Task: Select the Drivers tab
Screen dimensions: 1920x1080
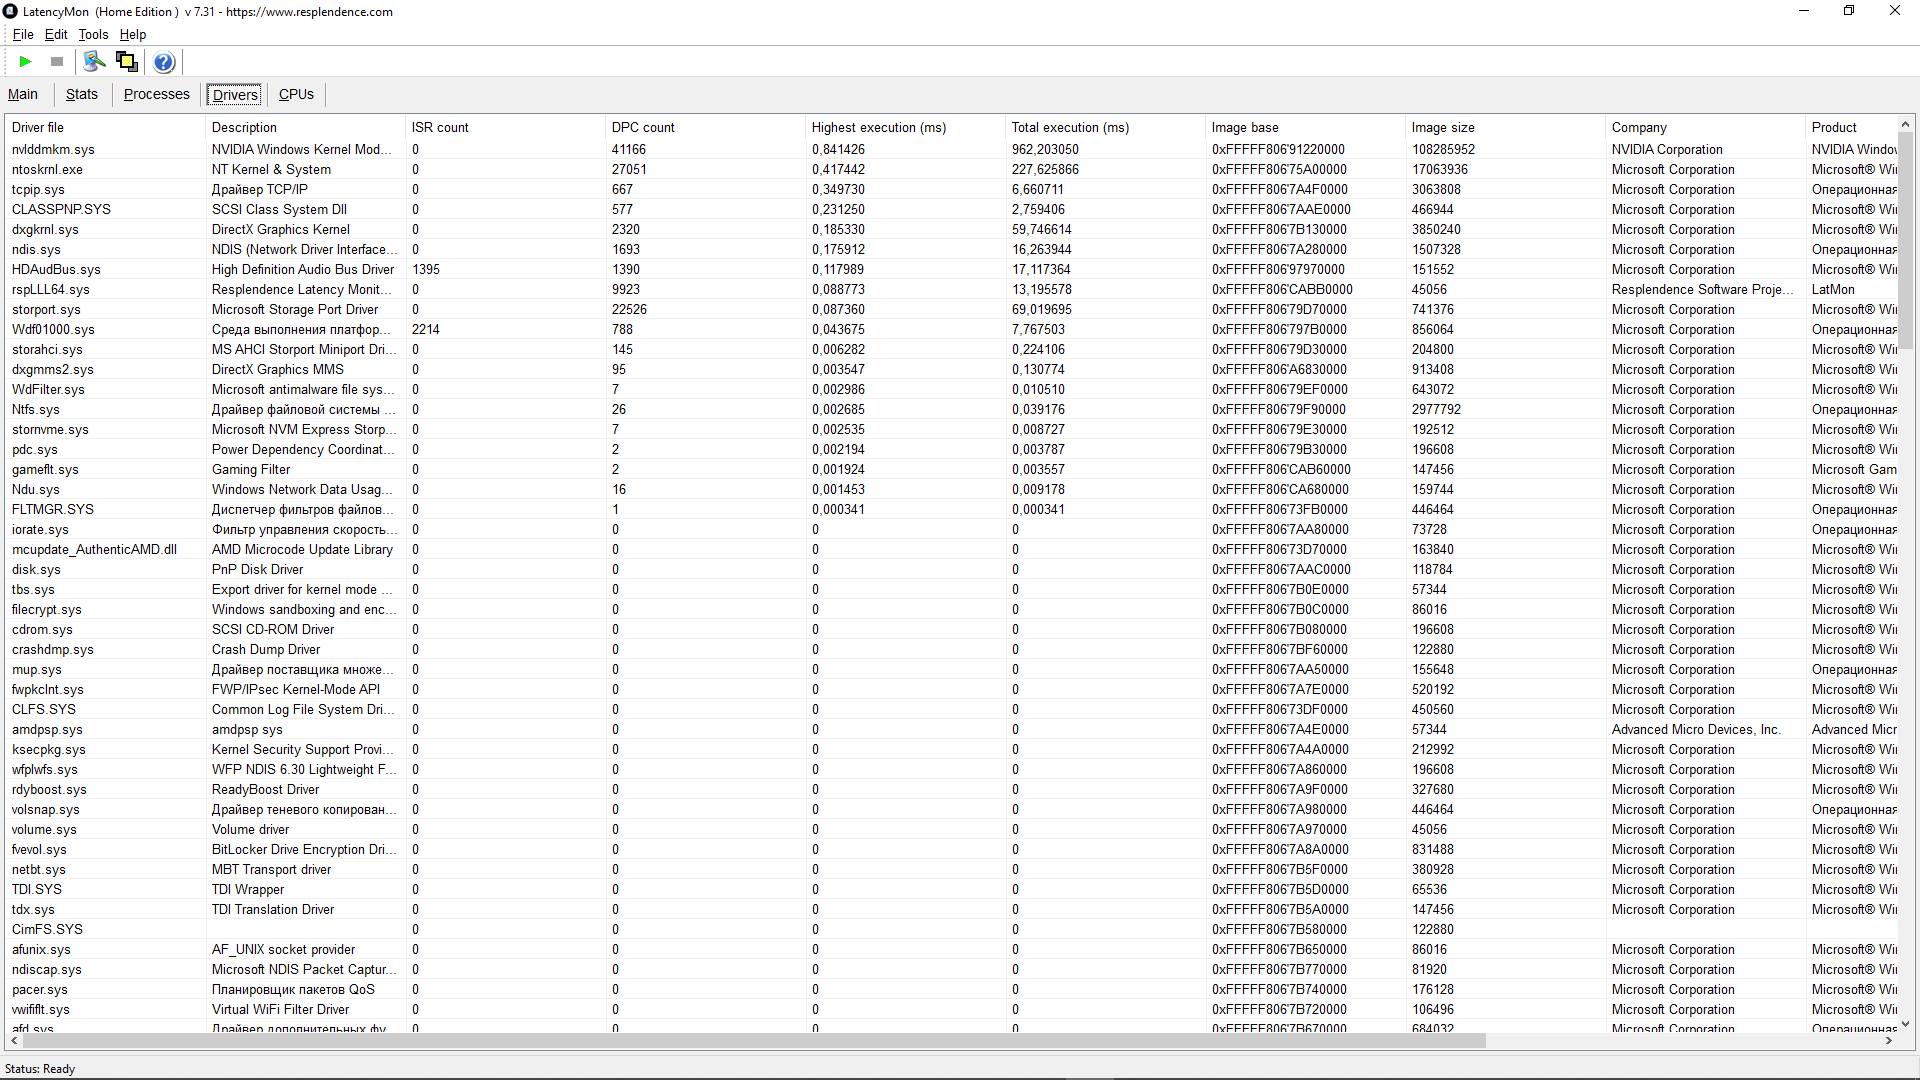Action: coord(235,94)
